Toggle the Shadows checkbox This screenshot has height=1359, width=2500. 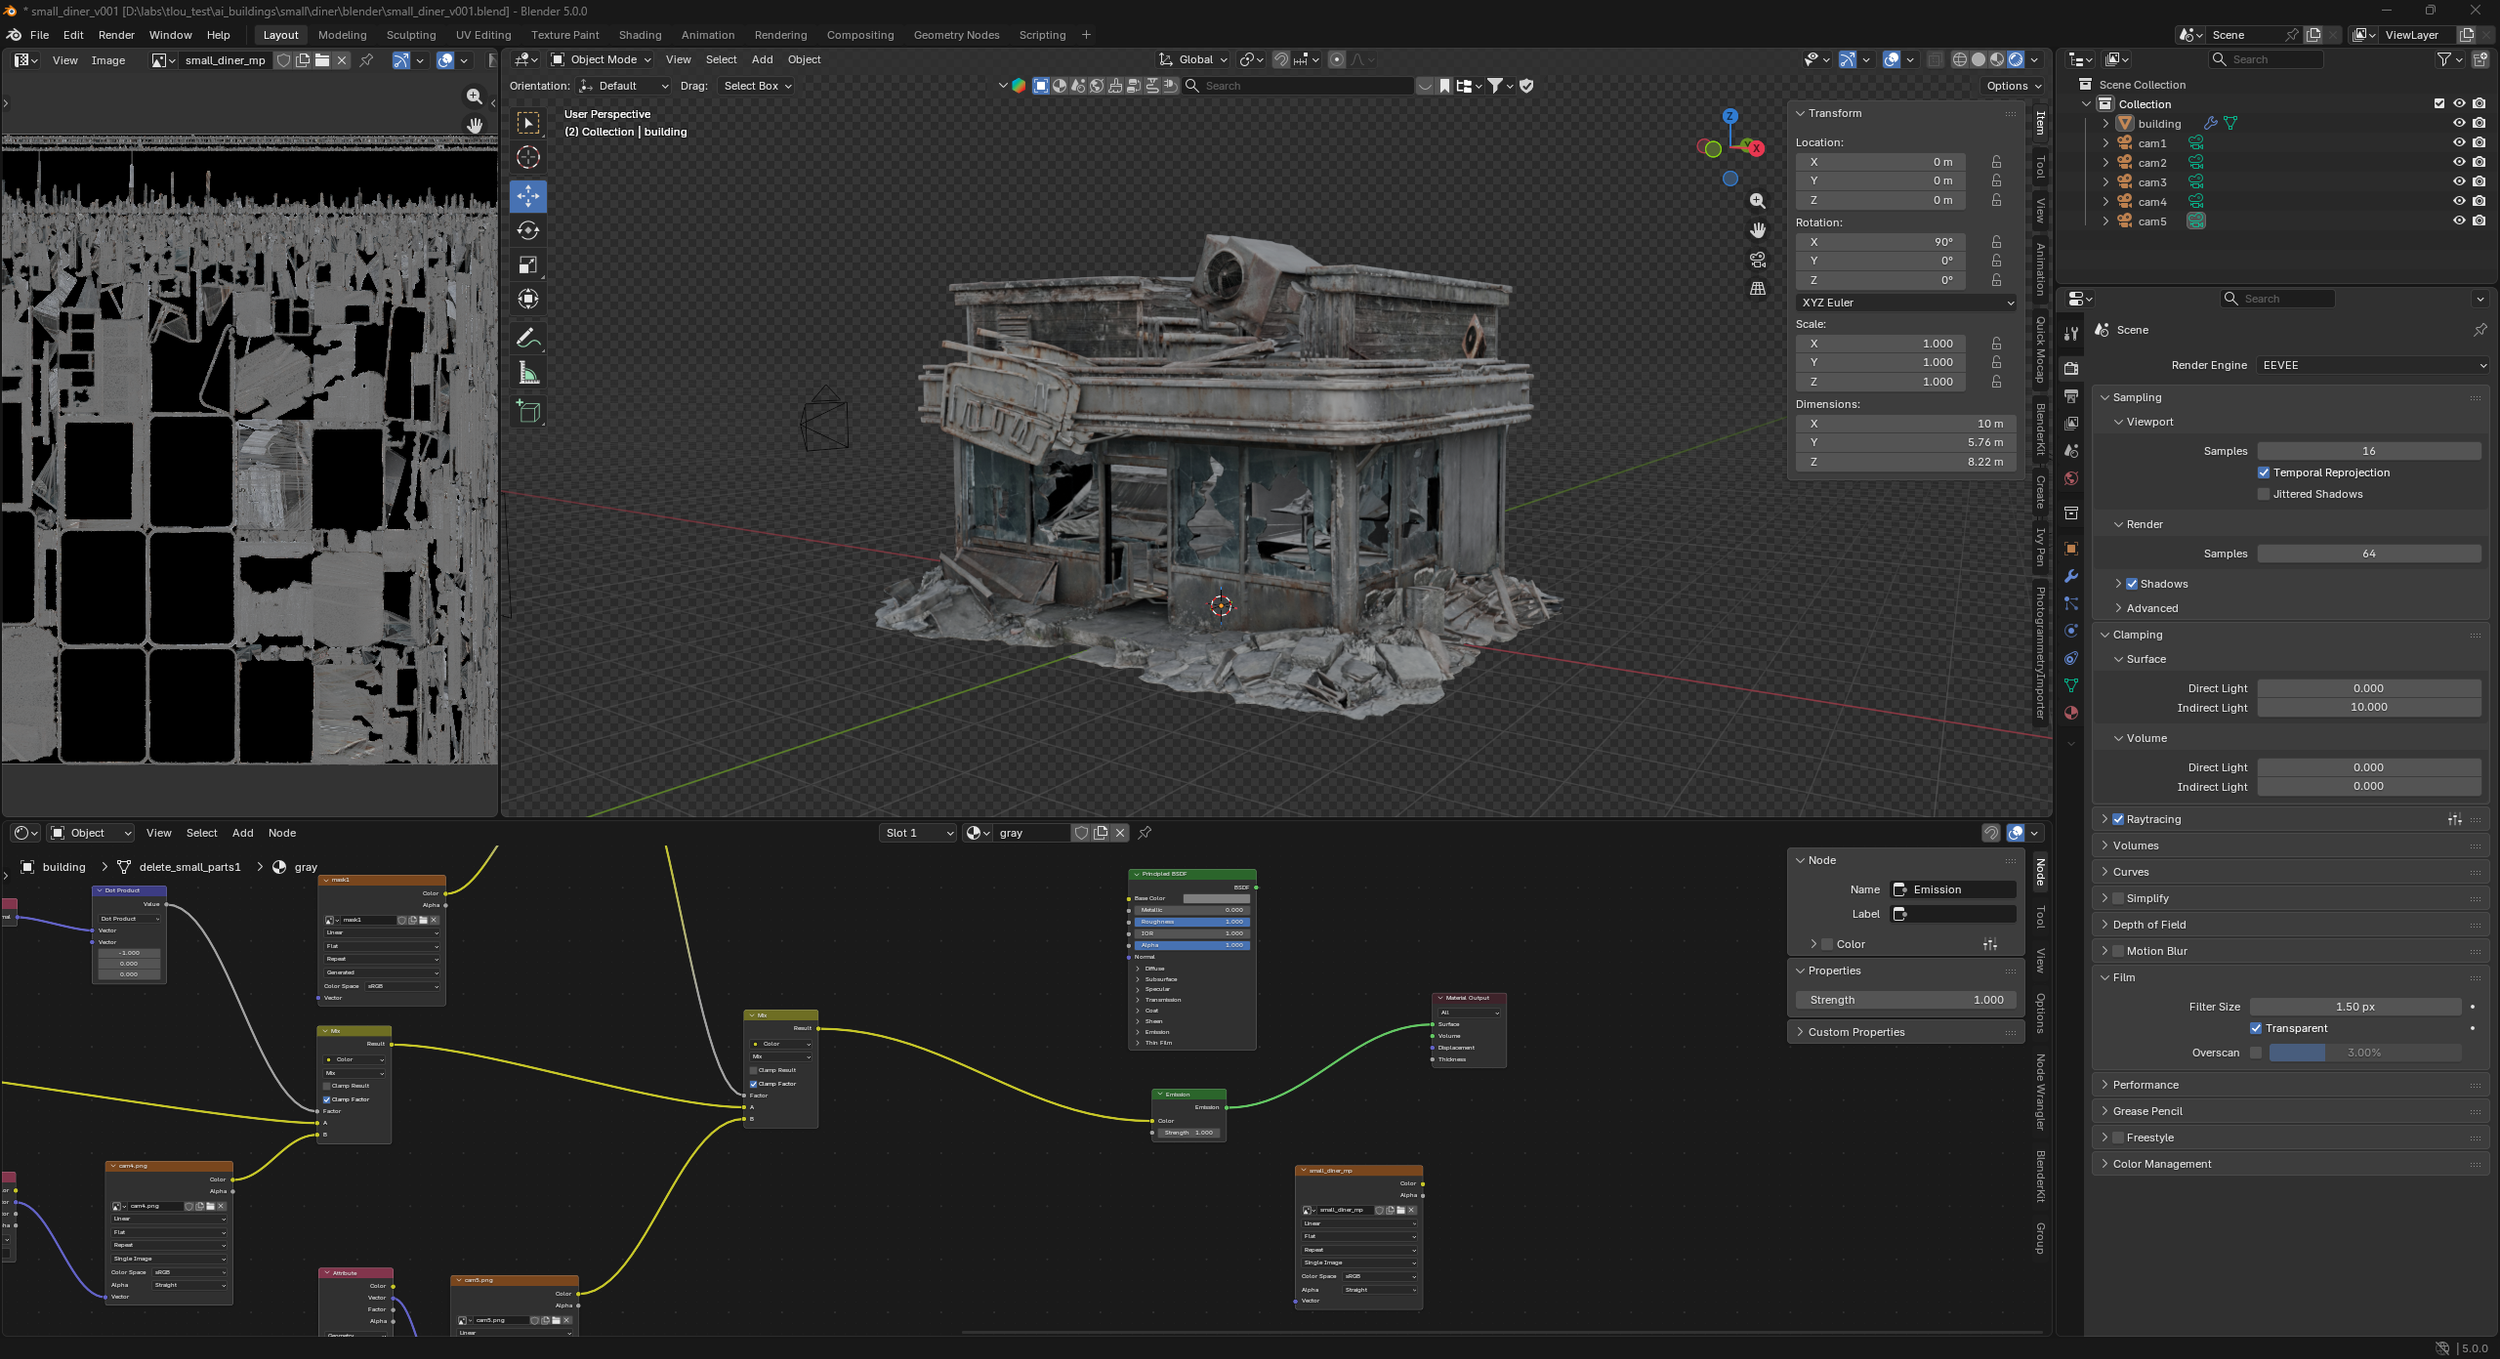tap(2132, 584)
